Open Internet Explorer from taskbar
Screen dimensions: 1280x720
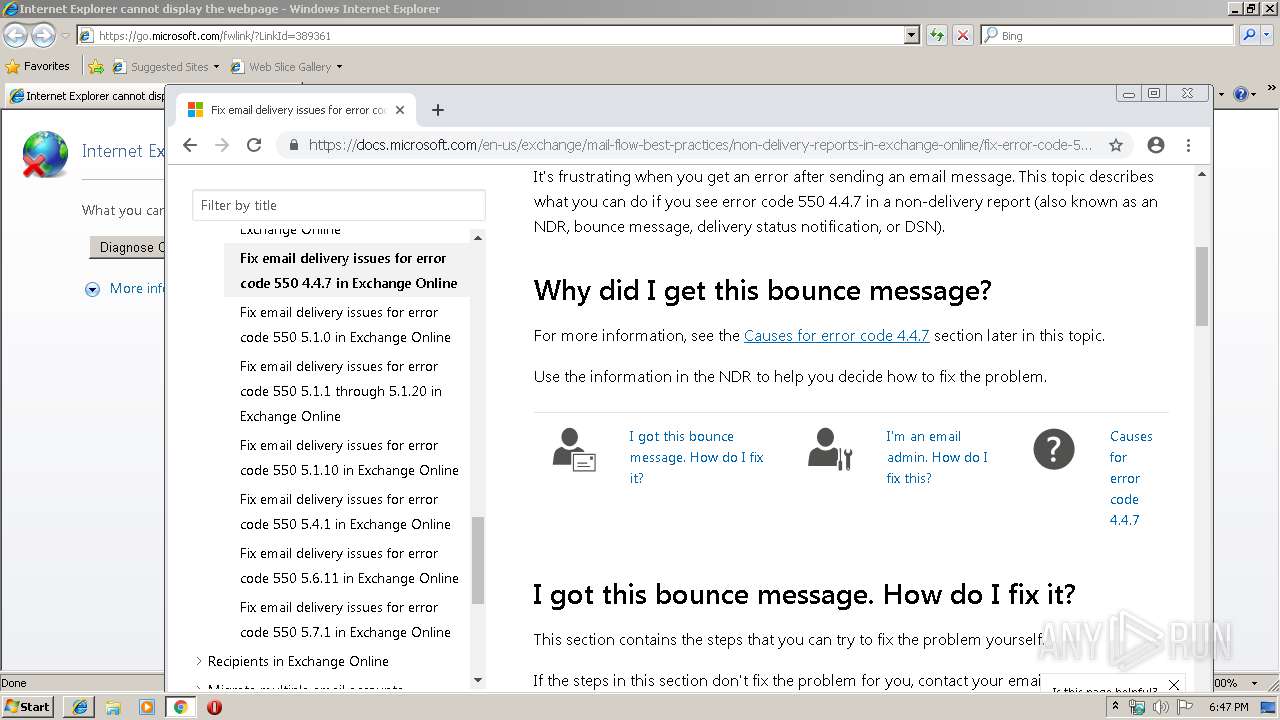point(80,707)
